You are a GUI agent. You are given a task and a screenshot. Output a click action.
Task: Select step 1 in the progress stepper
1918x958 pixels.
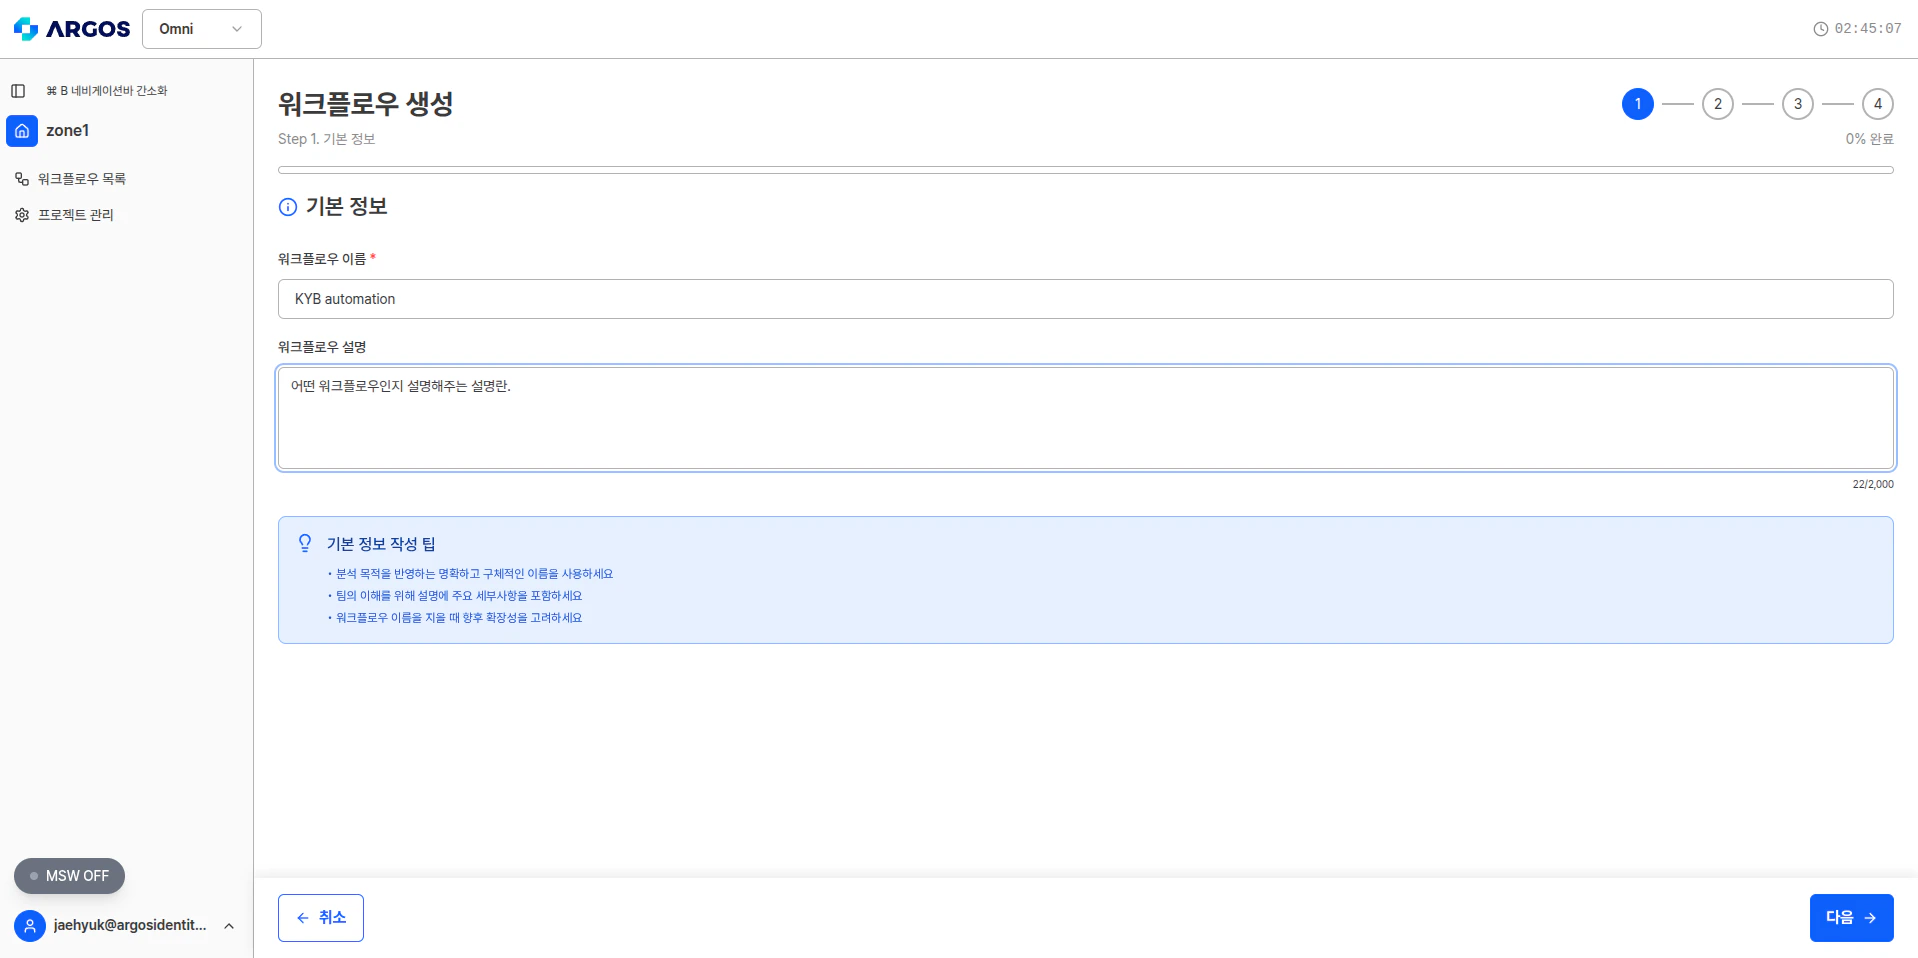(1638, 104)
